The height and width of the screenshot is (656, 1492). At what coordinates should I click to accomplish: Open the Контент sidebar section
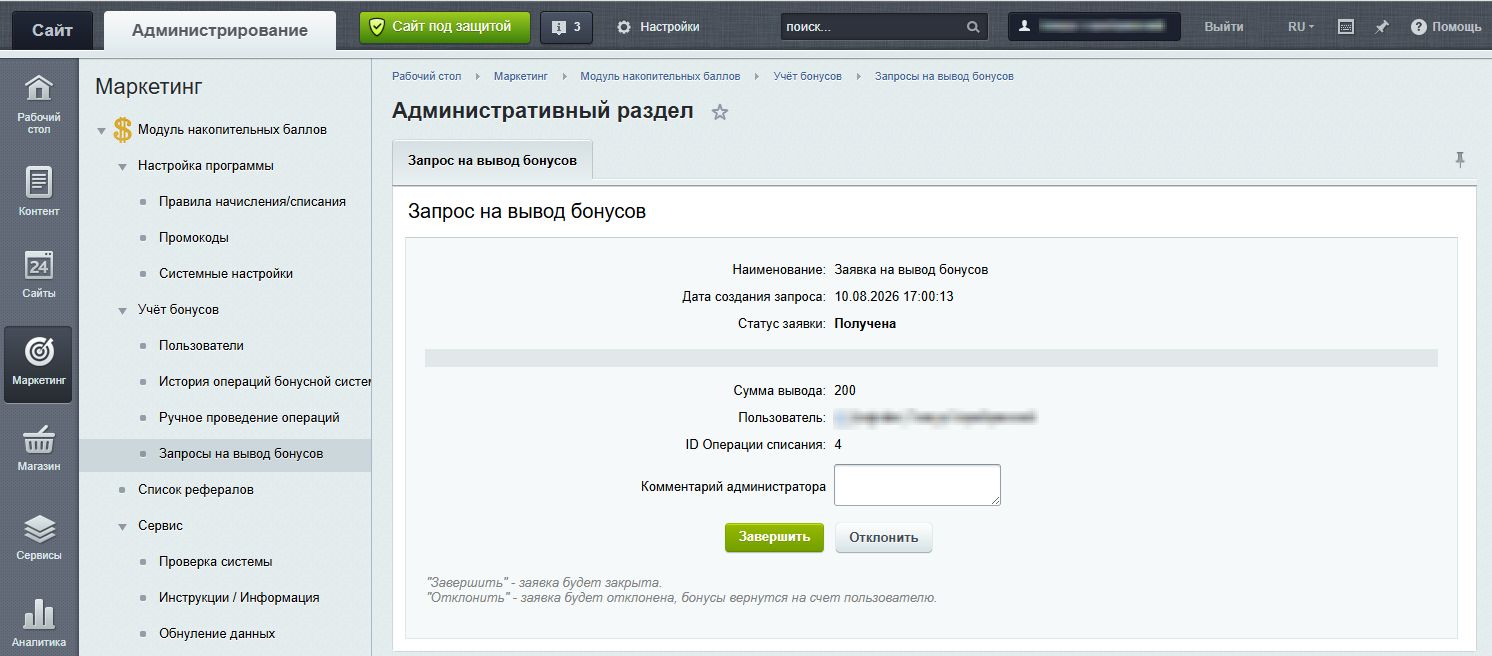[x=38, y=191]
